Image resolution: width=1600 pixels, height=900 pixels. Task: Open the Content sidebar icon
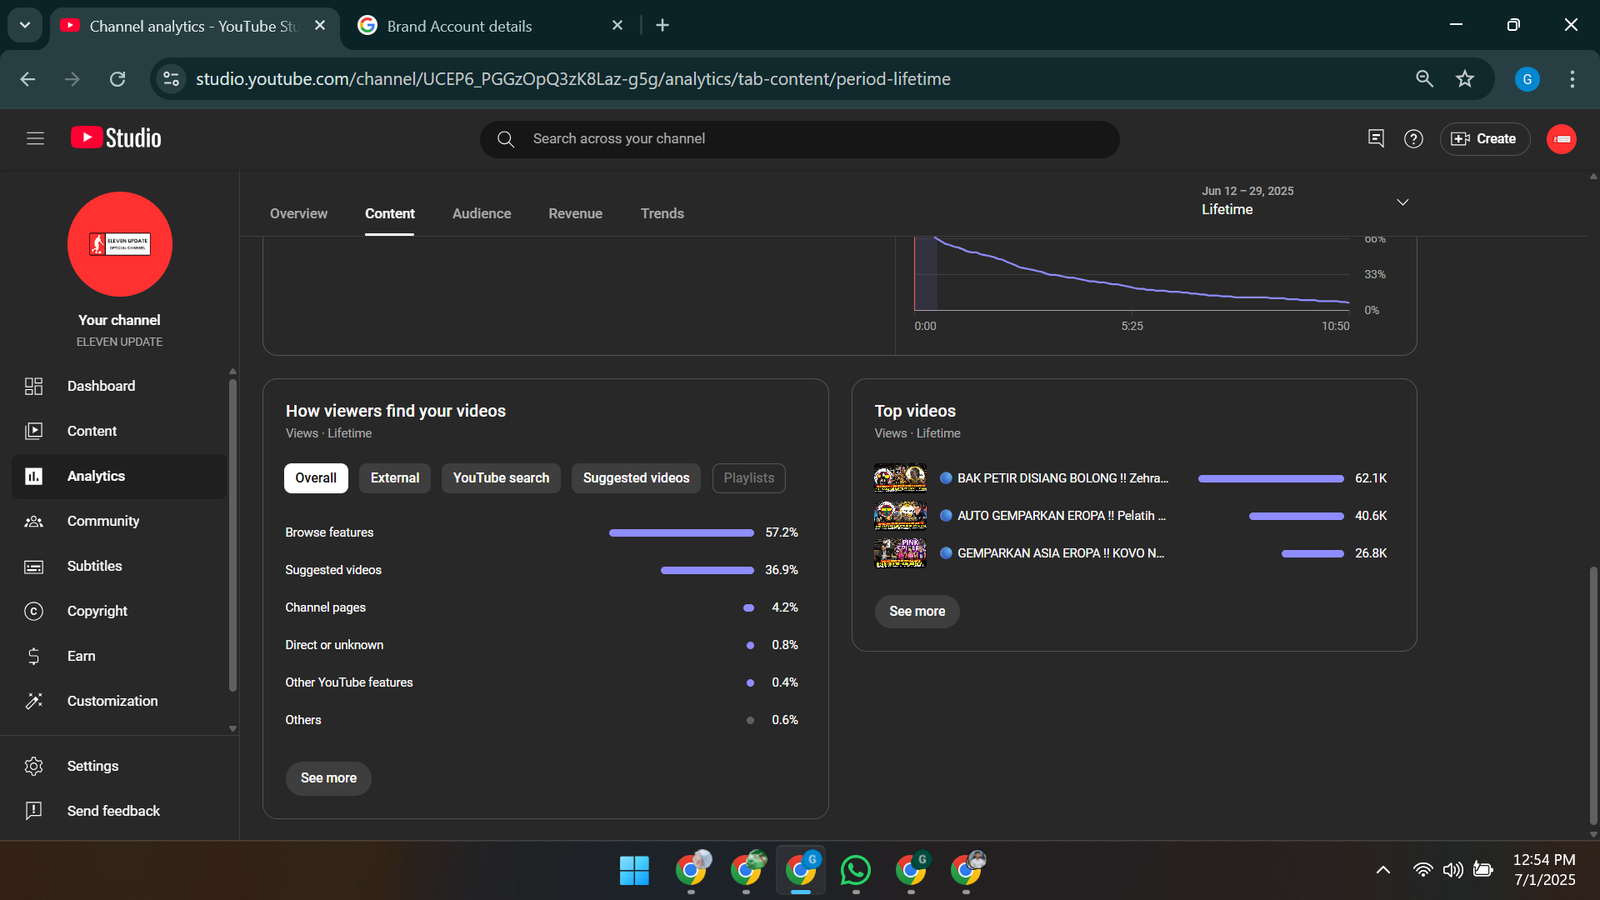tap(34, 431)
